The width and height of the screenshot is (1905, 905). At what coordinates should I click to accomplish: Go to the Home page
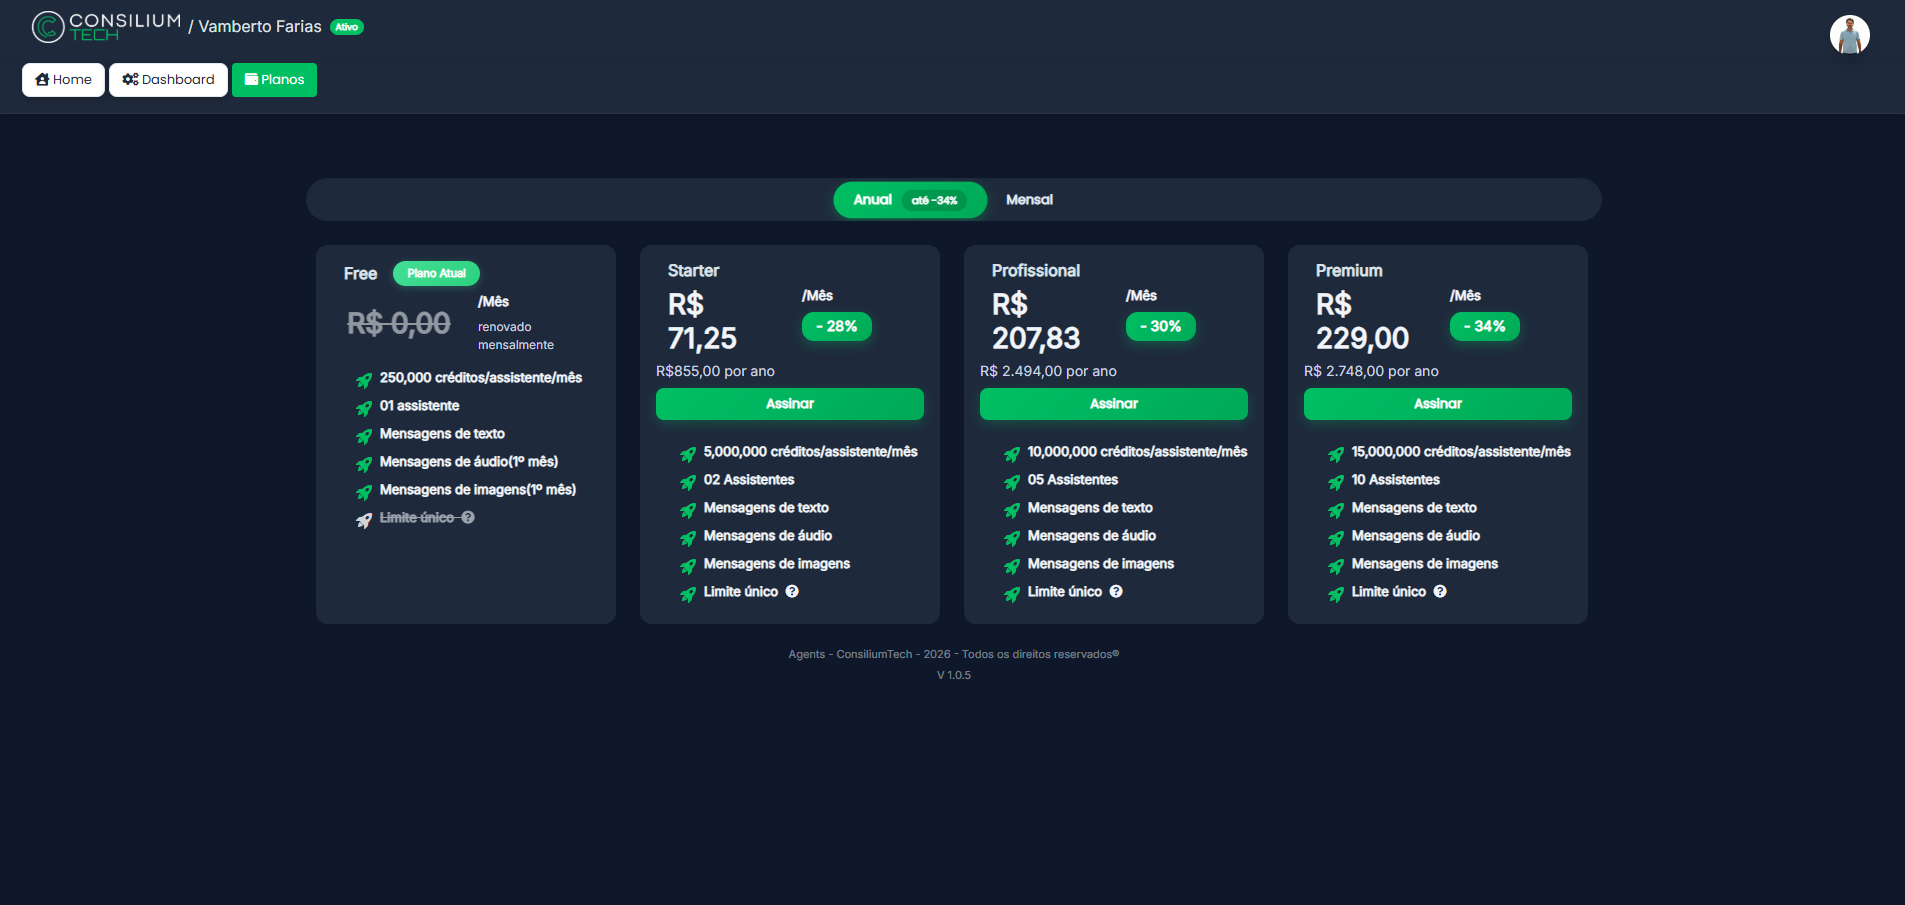(x=63, y=80)
